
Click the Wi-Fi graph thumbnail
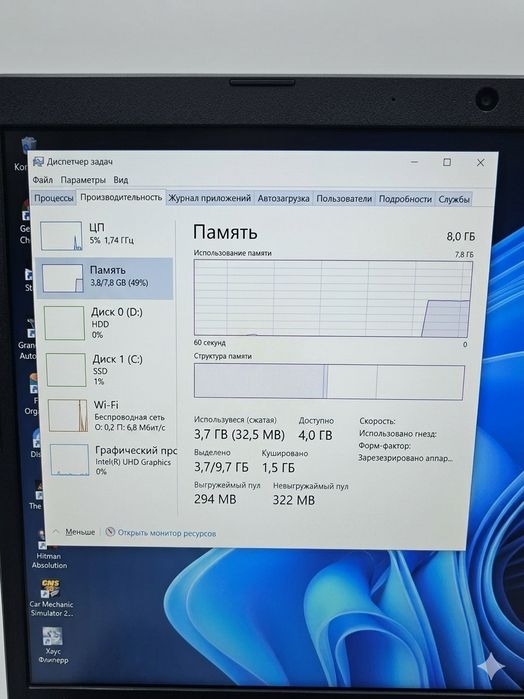click(68, 415)
